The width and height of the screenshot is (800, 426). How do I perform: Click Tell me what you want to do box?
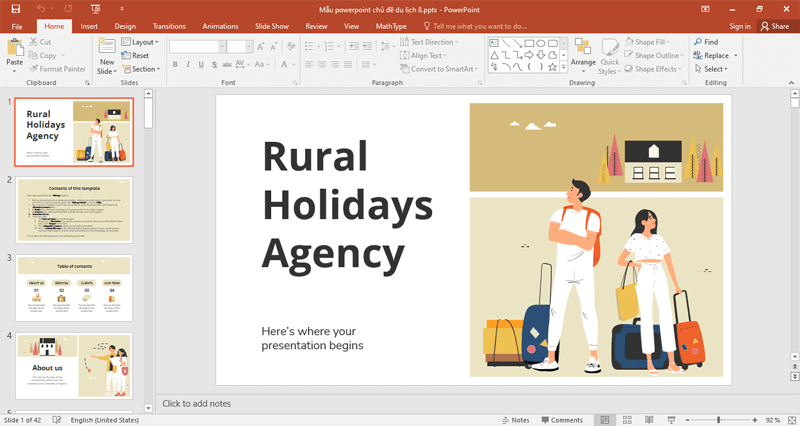click(x=474, y=26)
